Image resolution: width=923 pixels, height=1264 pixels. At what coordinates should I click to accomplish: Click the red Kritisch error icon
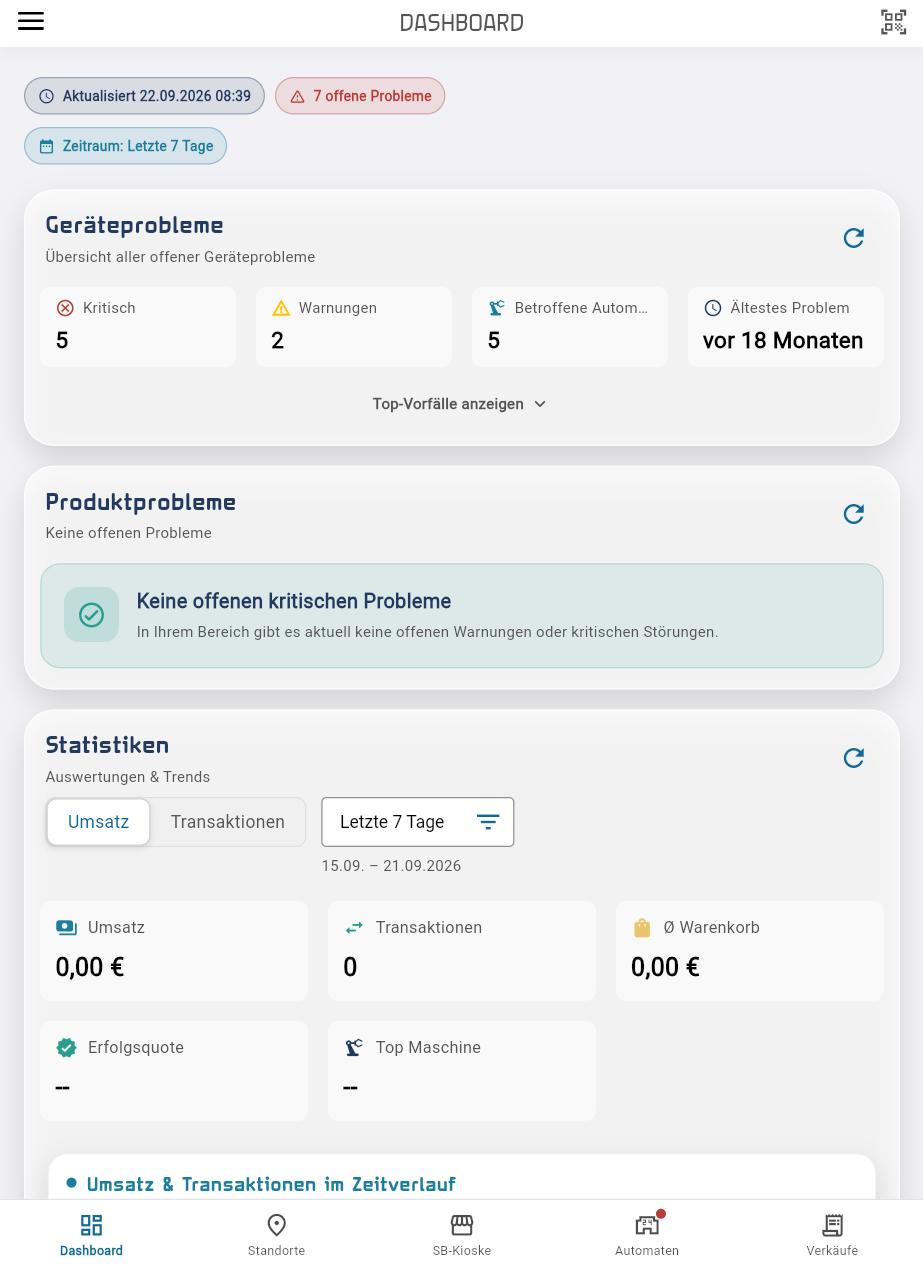65,308
